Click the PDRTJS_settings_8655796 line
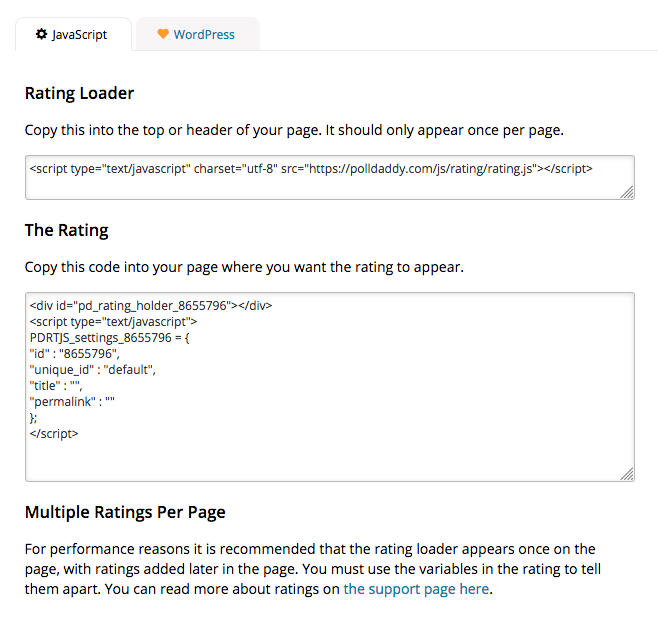Screen dimensions: 658x632 point(103,338)
